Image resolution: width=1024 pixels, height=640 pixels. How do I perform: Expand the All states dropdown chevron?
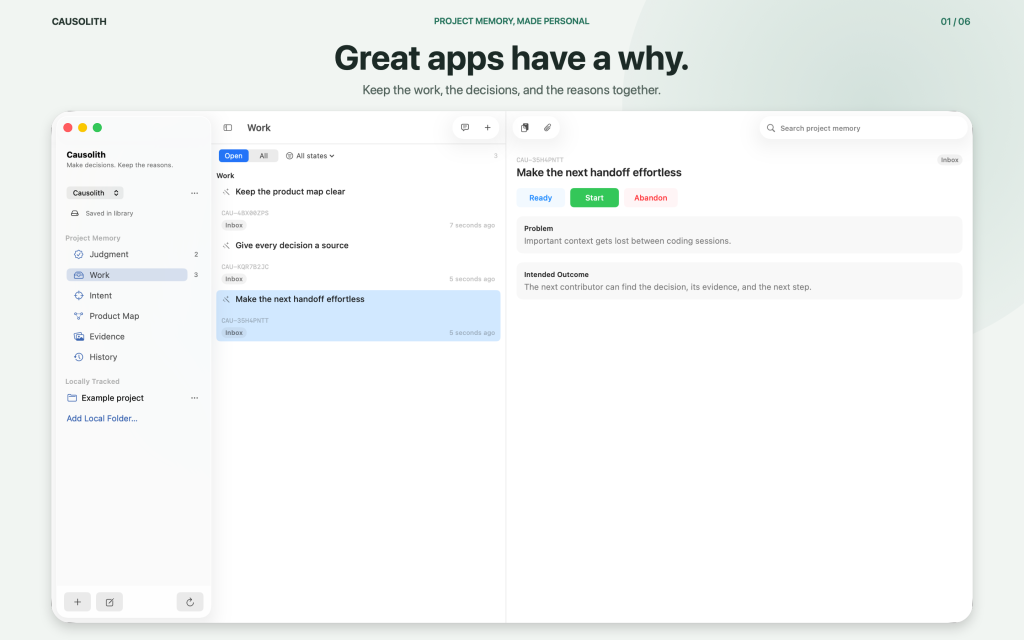(x=332, y=156)
